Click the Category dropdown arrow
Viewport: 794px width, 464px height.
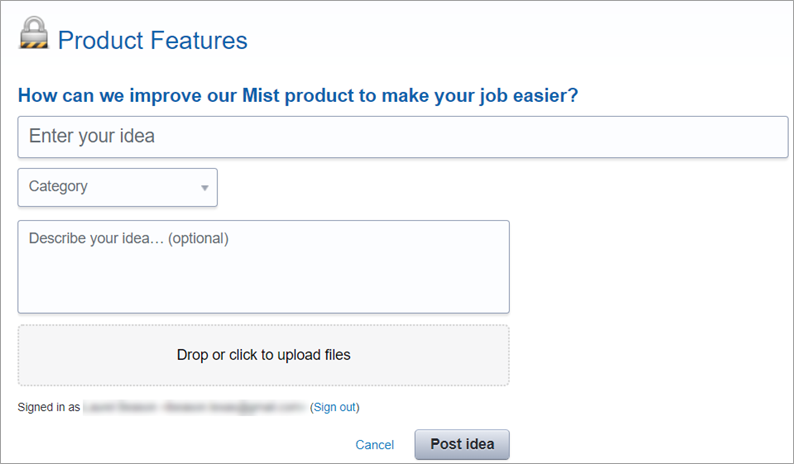tap(204, 188)
